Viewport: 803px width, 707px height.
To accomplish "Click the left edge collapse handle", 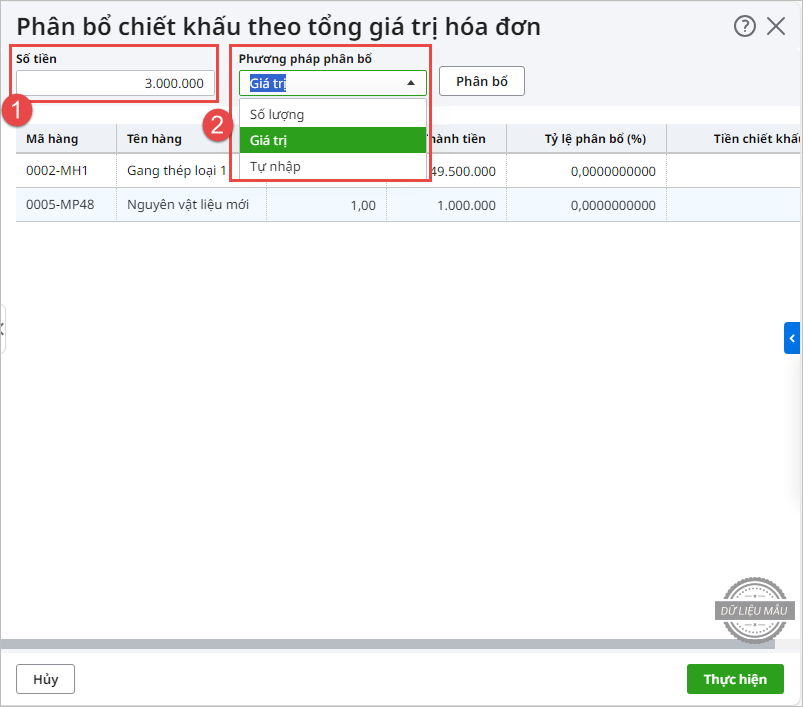I will (3, 329).
